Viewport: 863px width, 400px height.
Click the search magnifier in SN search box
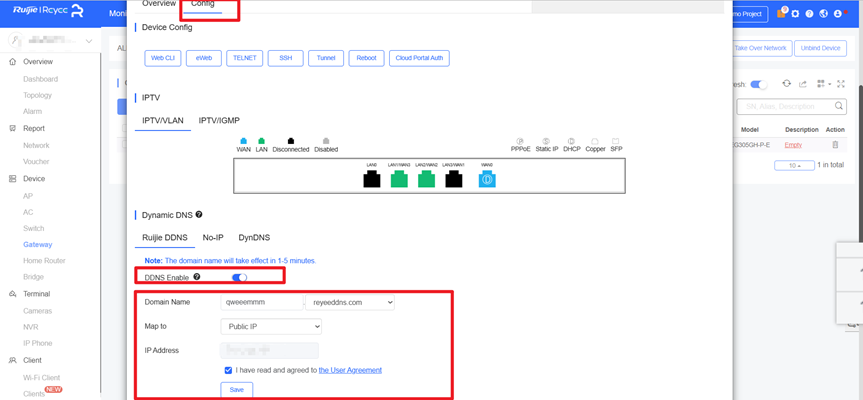tap(839, 106)
